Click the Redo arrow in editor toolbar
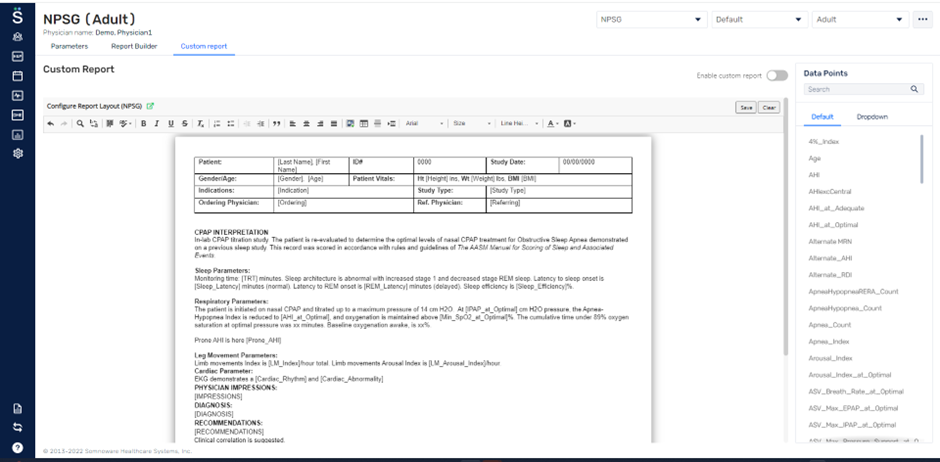940x462 pixels. 64,123
